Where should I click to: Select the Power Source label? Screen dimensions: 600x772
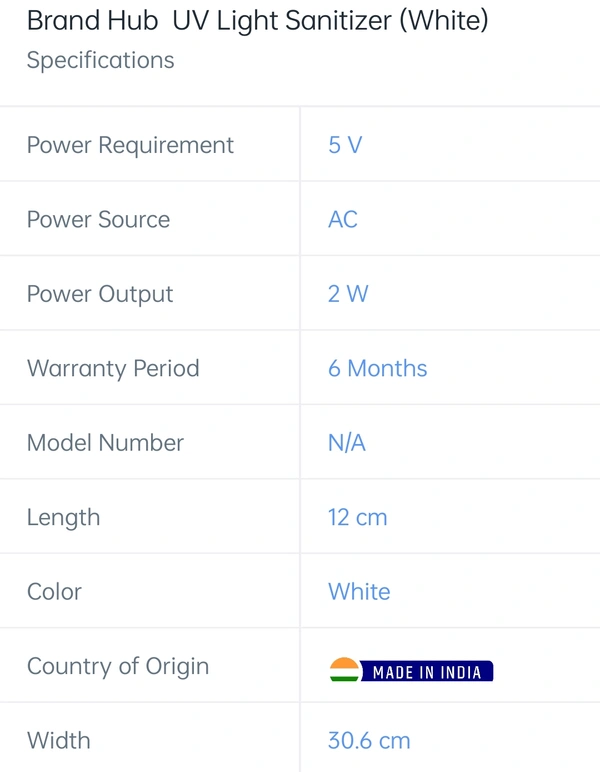98,220
